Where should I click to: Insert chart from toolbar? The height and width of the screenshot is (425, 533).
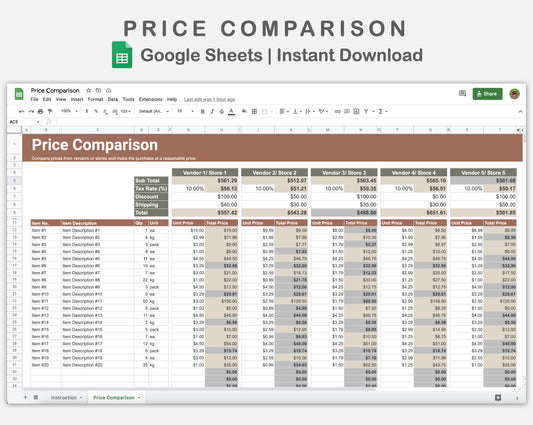(356, 111)
